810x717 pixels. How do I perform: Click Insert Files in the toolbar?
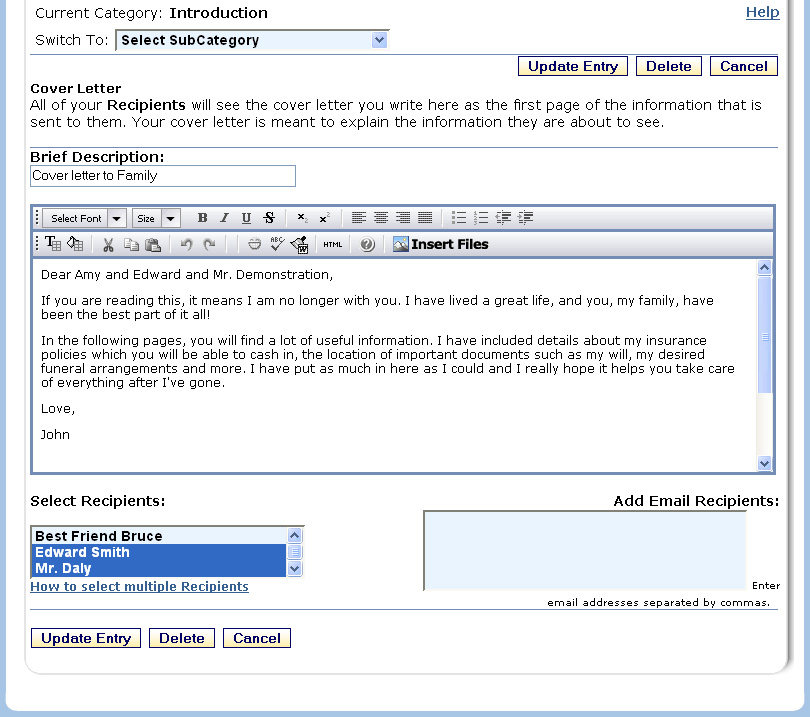click(441, 244)
